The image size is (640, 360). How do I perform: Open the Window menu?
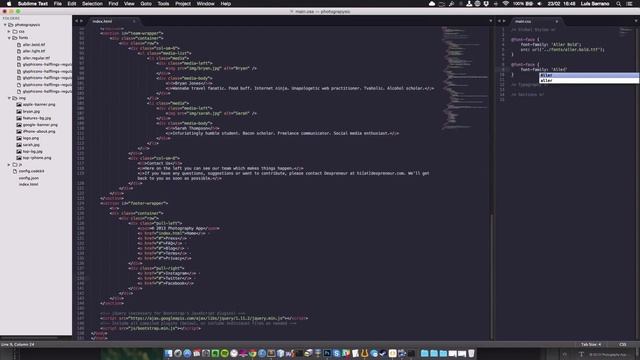click(x=205, y=4)
